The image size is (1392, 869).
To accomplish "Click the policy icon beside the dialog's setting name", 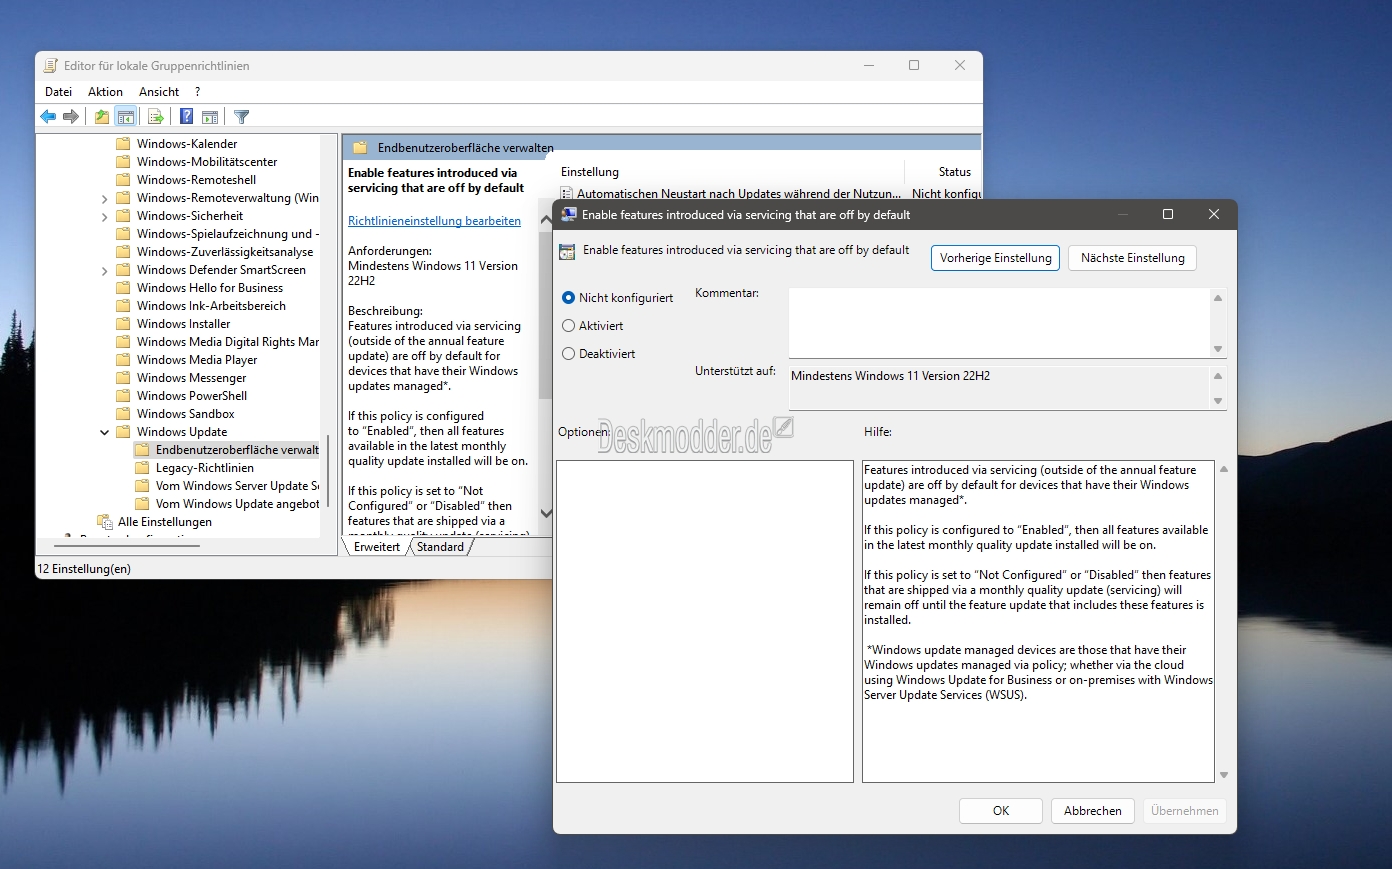I will click(x=567, y=252).
